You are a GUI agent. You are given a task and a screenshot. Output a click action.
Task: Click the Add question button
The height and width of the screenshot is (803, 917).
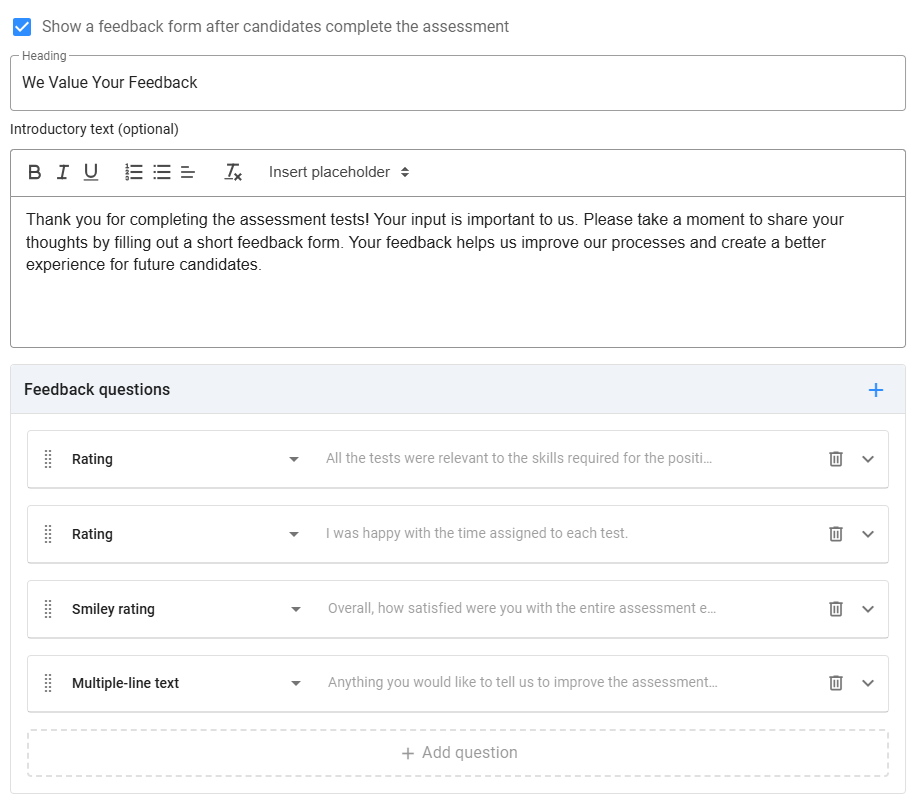pyautogui.click(x=458, y=752)
